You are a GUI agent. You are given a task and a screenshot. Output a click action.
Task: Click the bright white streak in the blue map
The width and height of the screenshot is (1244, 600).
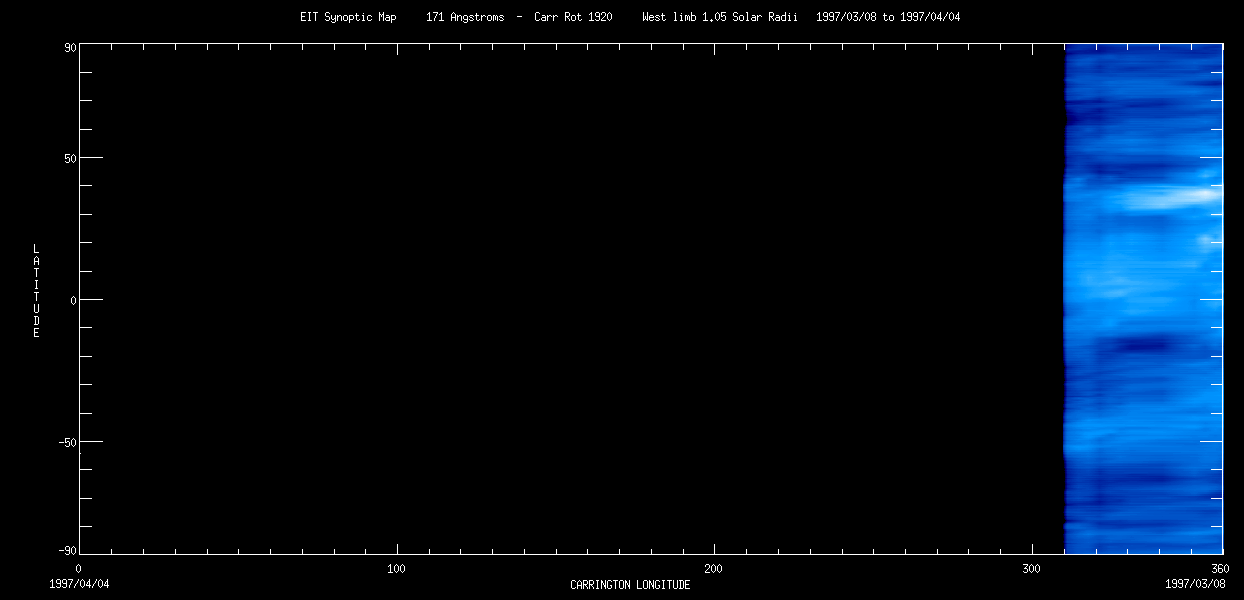1170,199
